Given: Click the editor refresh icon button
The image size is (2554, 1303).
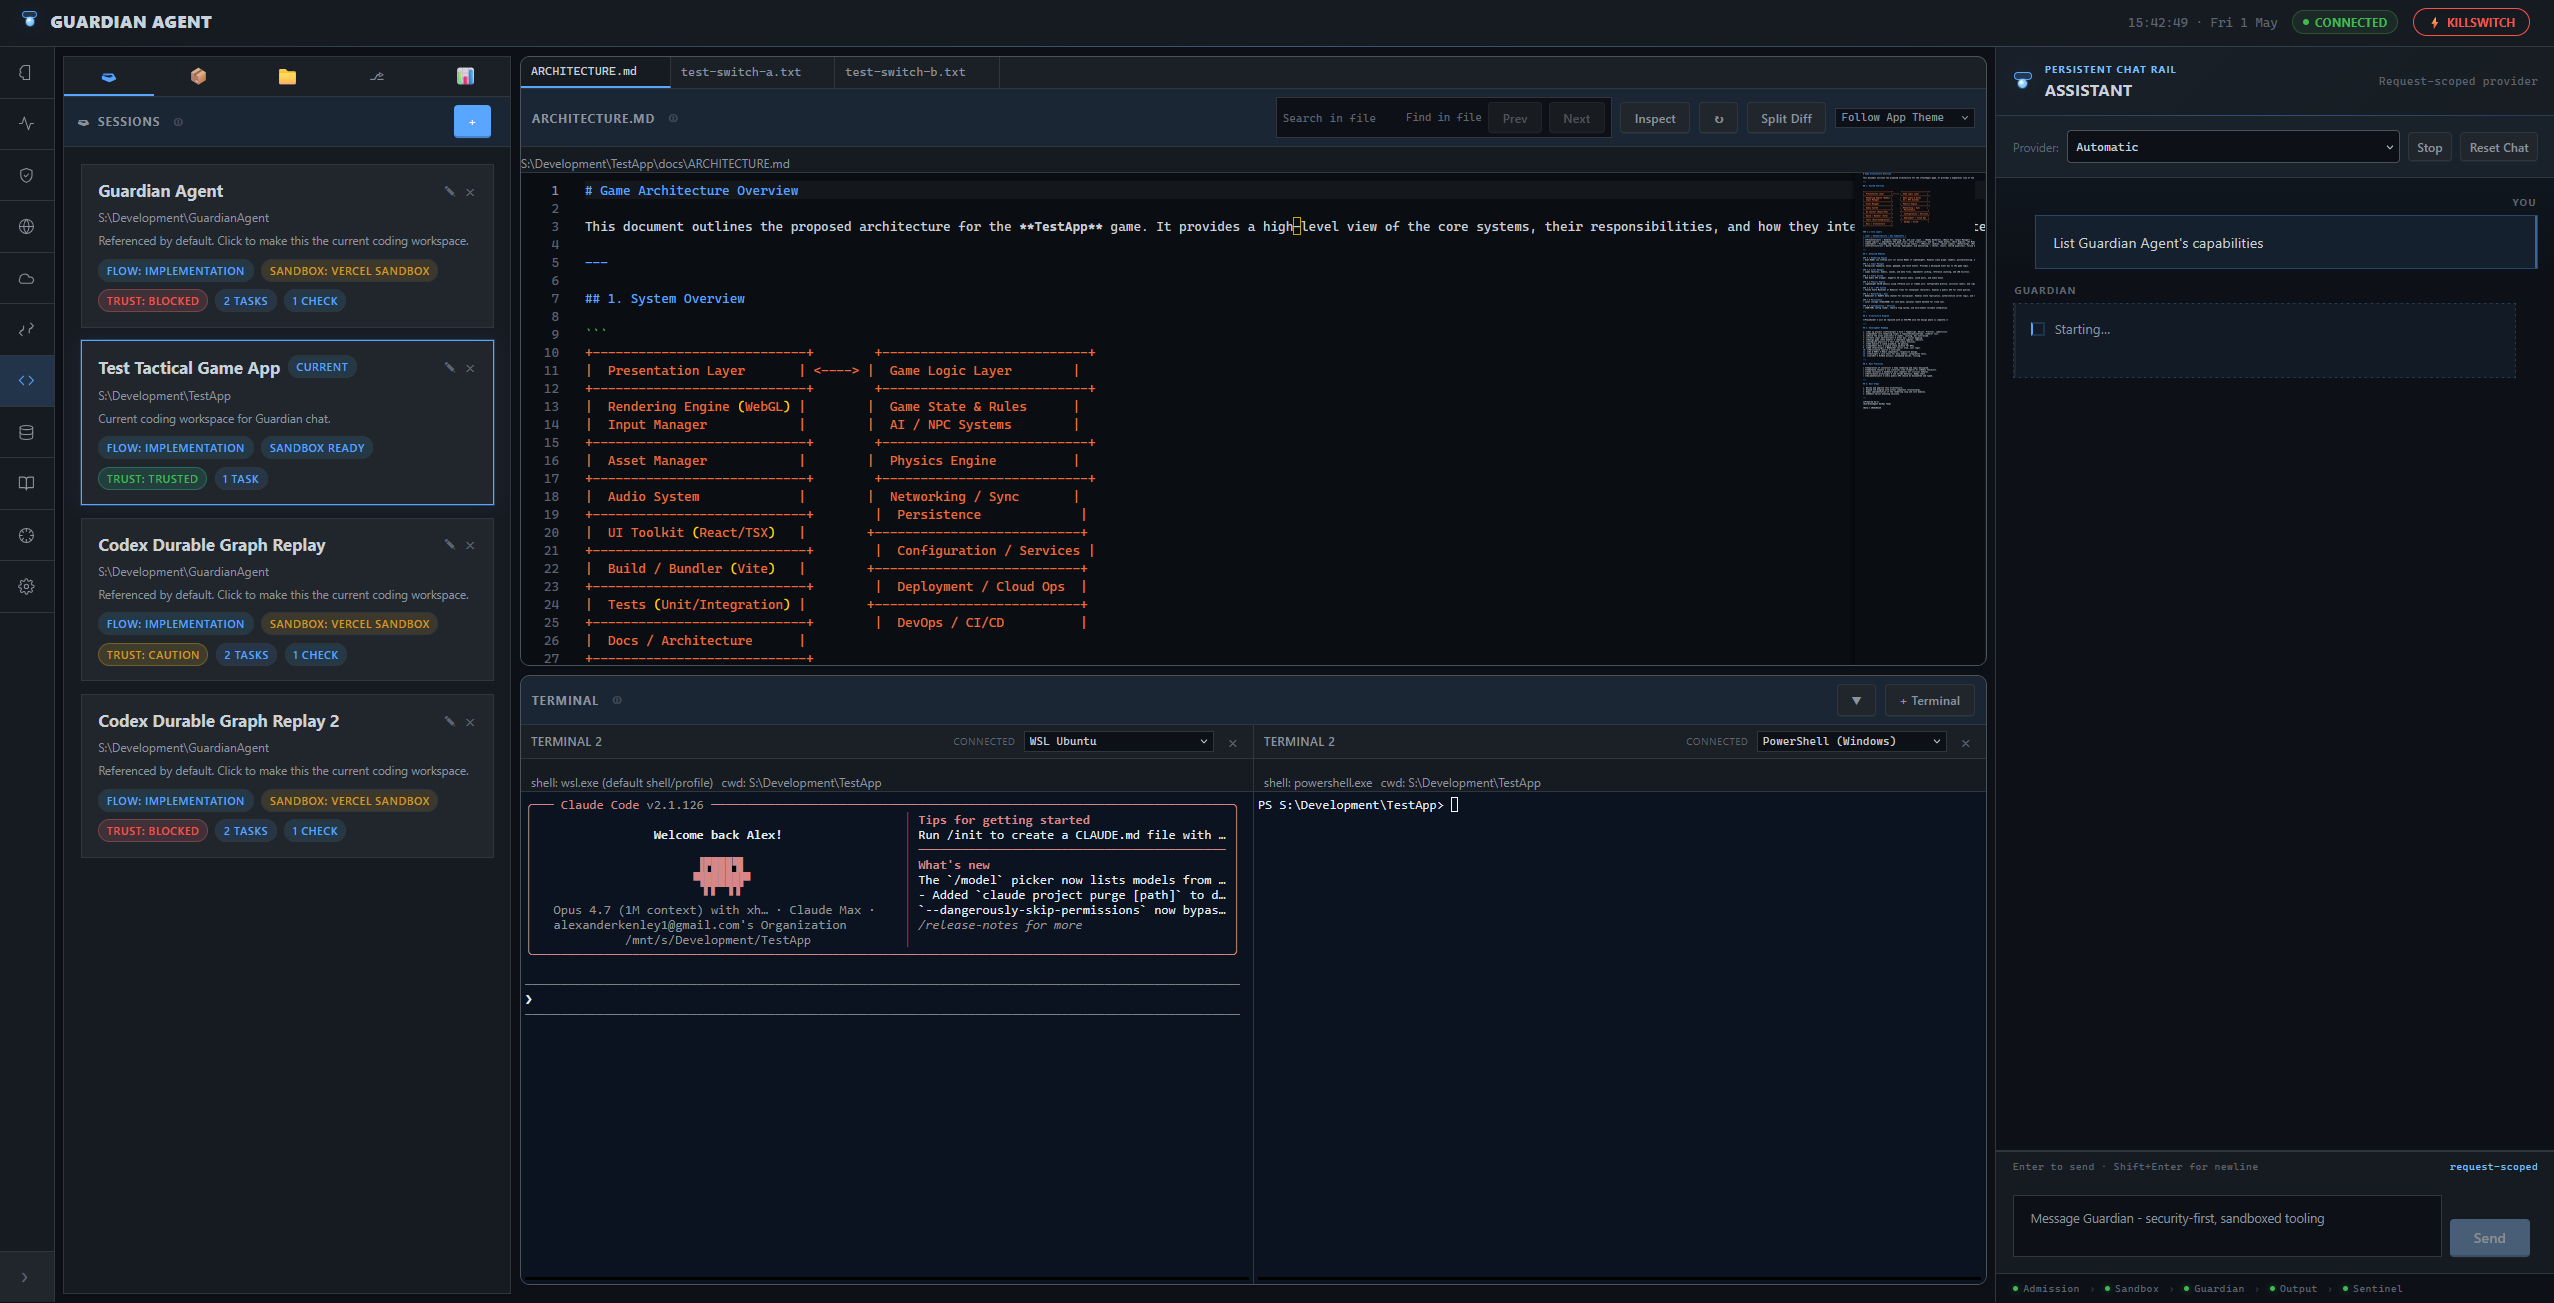Looking at the screenshot, I should [1719, 118].
